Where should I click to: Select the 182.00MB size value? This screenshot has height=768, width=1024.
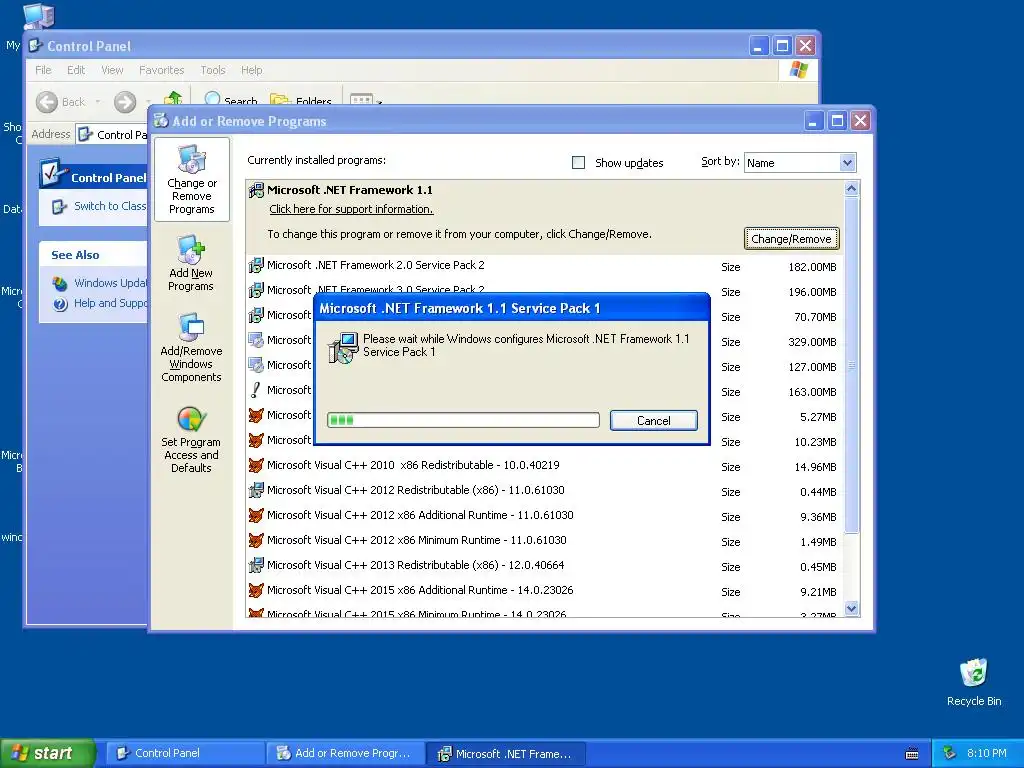click(812, 267)
